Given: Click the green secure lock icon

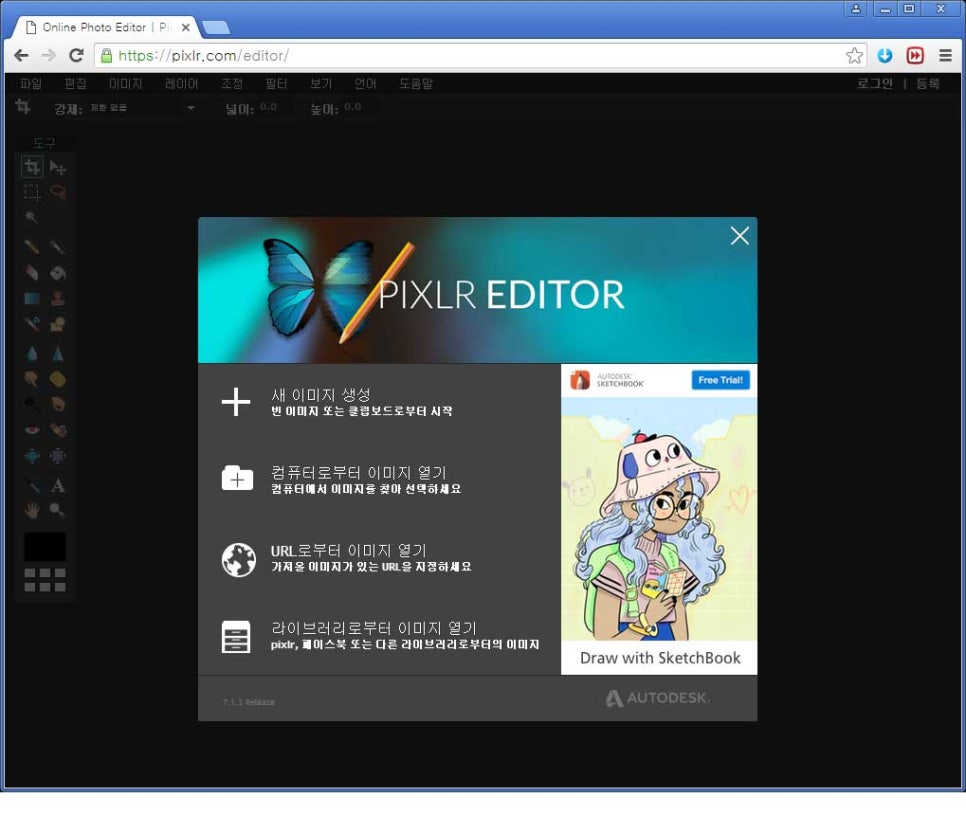Looking at the screenshot, I should click(x=106, y=55).
